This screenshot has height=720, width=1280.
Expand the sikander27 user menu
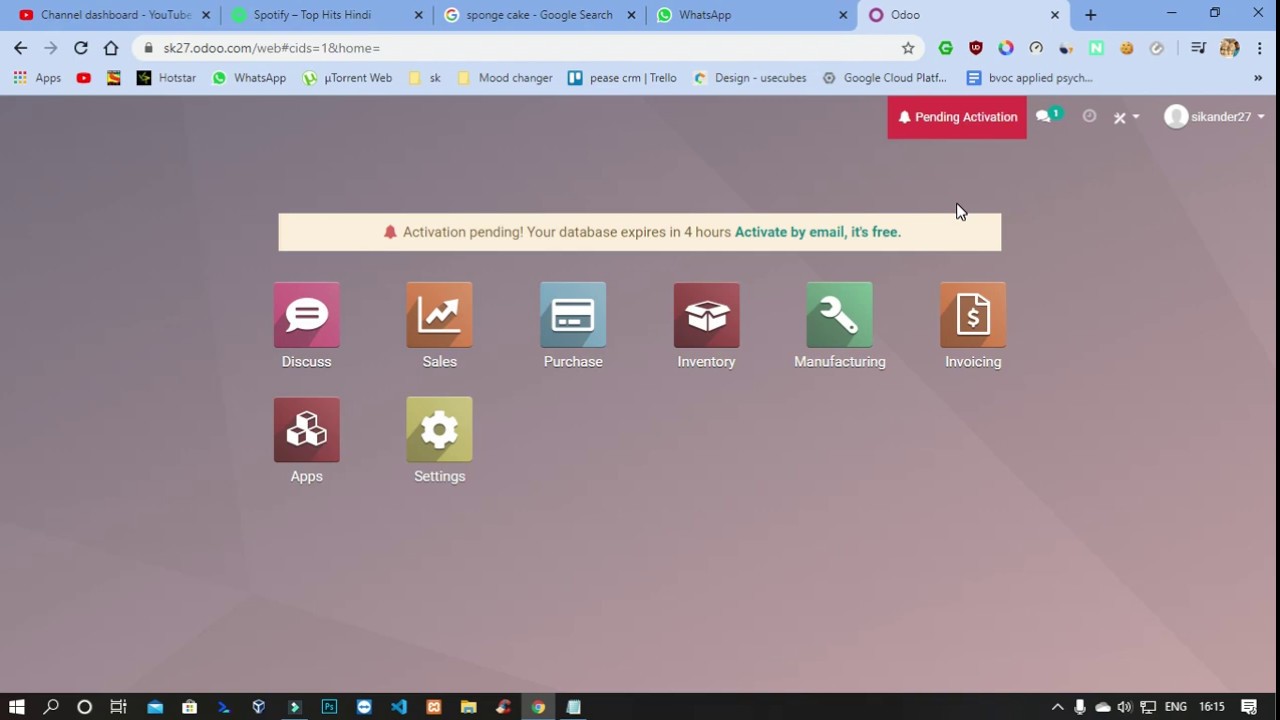coord(1214,117)
